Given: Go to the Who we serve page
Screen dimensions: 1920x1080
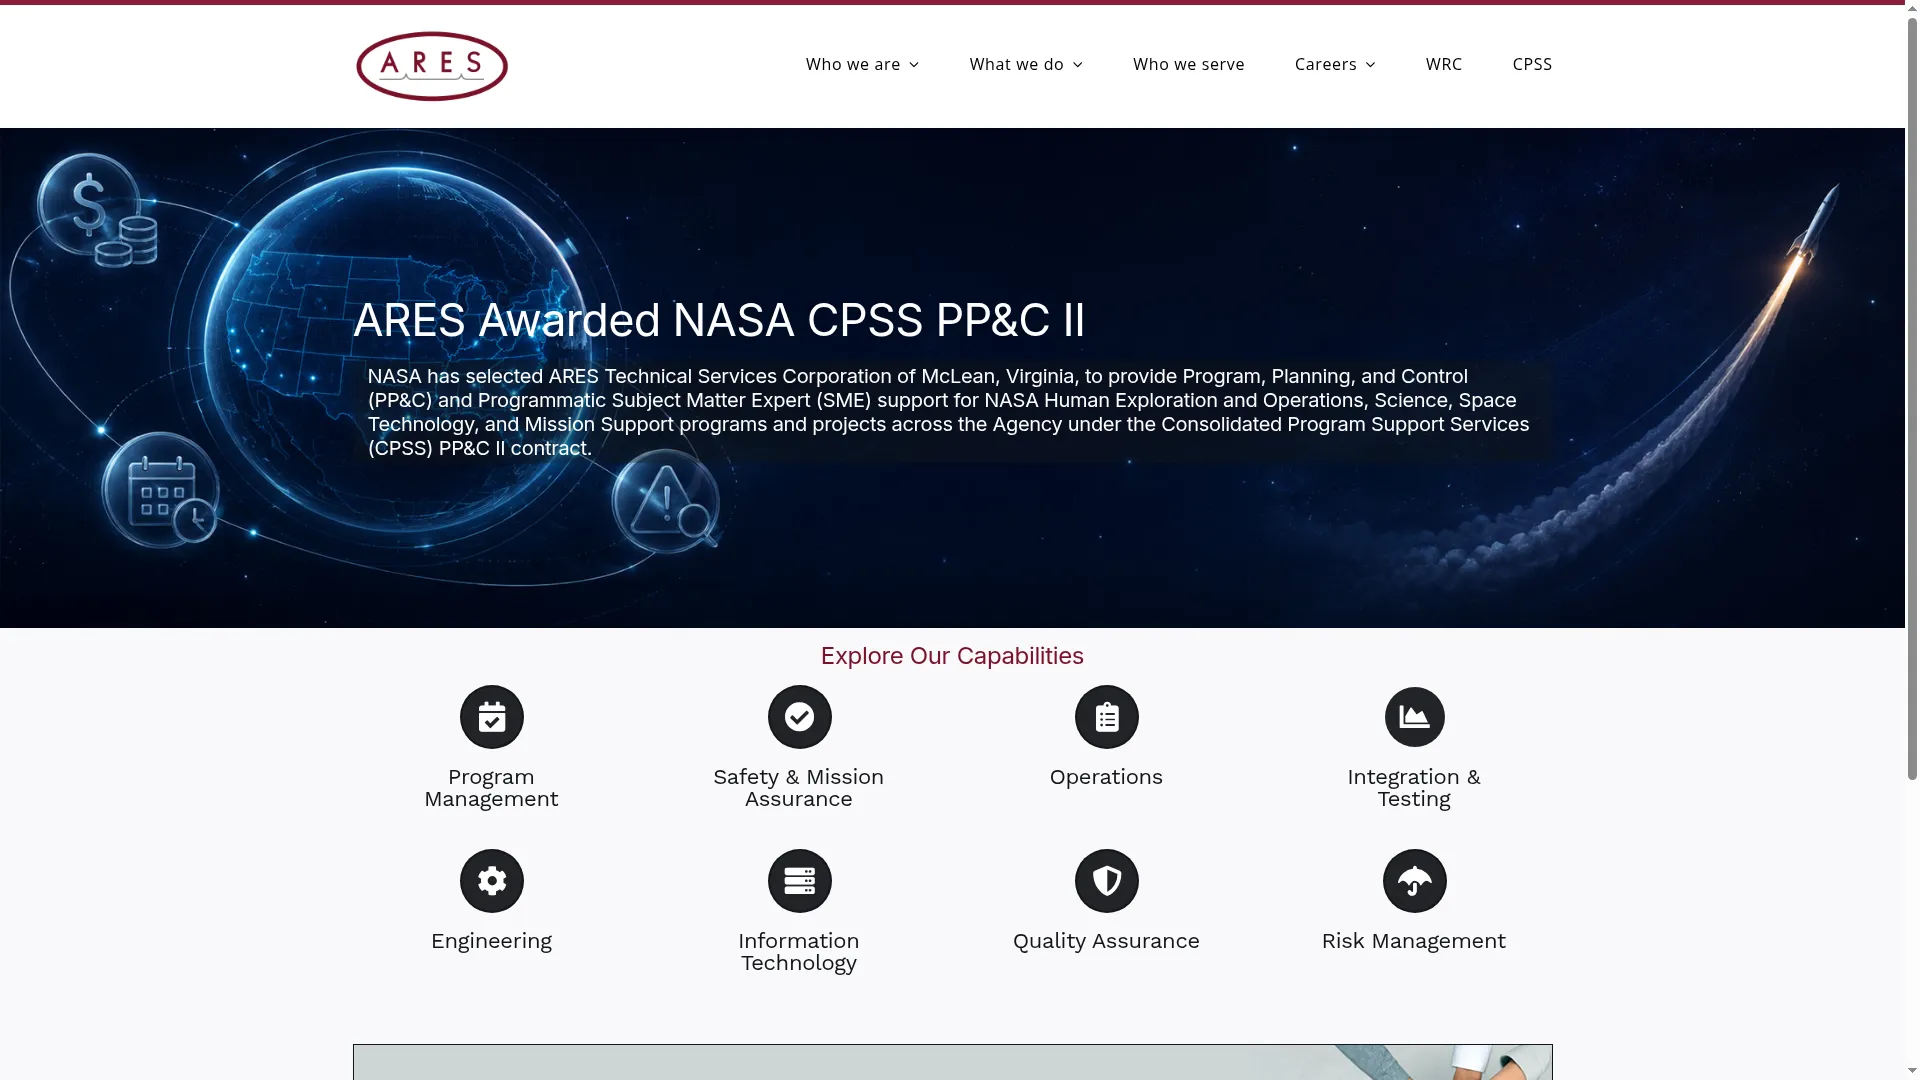Looking at the screenshot, I should [1188, 64].
